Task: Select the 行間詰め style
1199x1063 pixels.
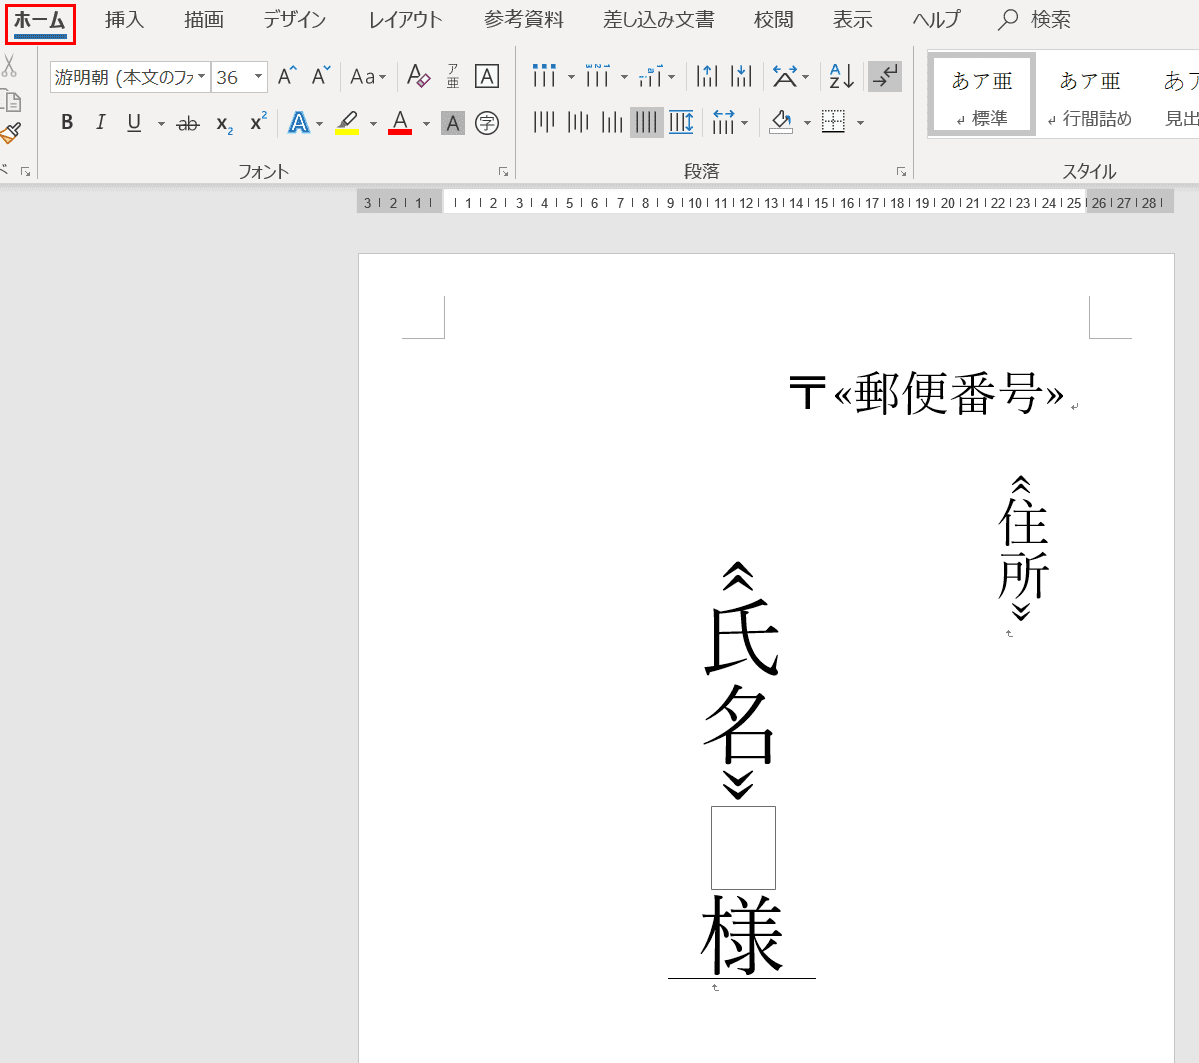Action: pos(1090,96)
